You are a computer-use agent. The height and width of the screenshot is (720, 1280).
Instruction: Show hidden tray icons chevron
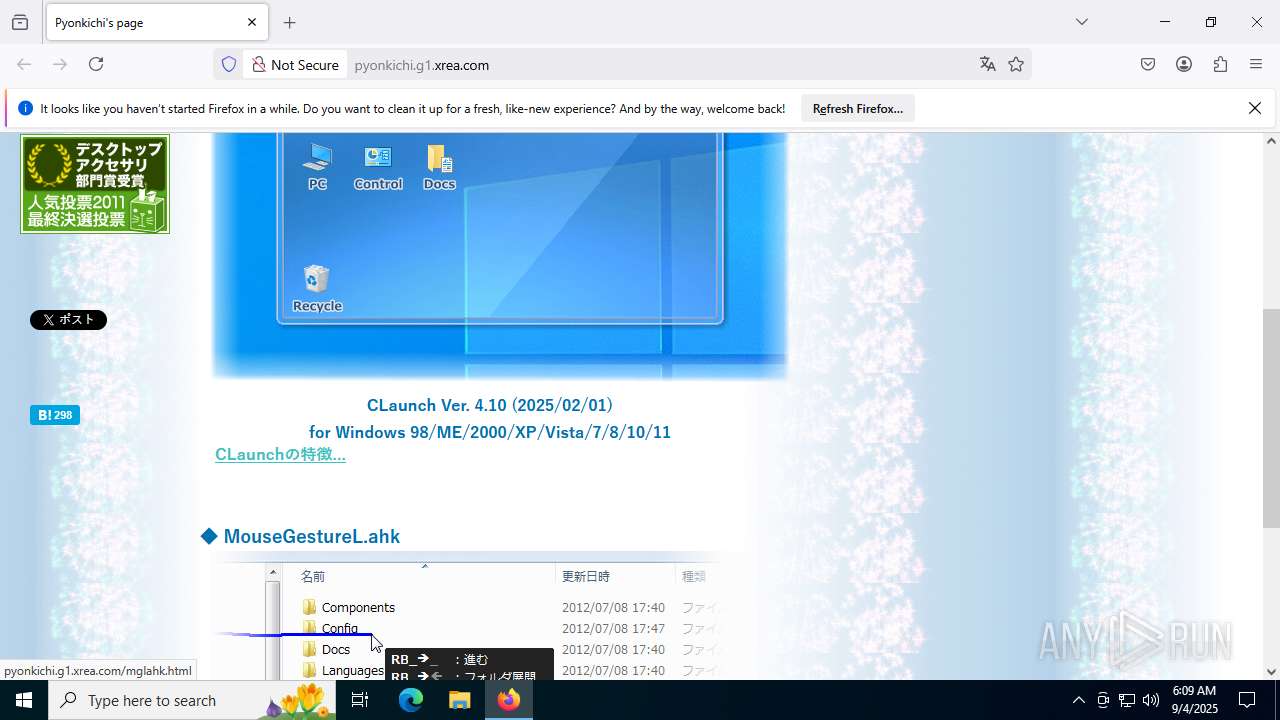(x=1078, y=700)
